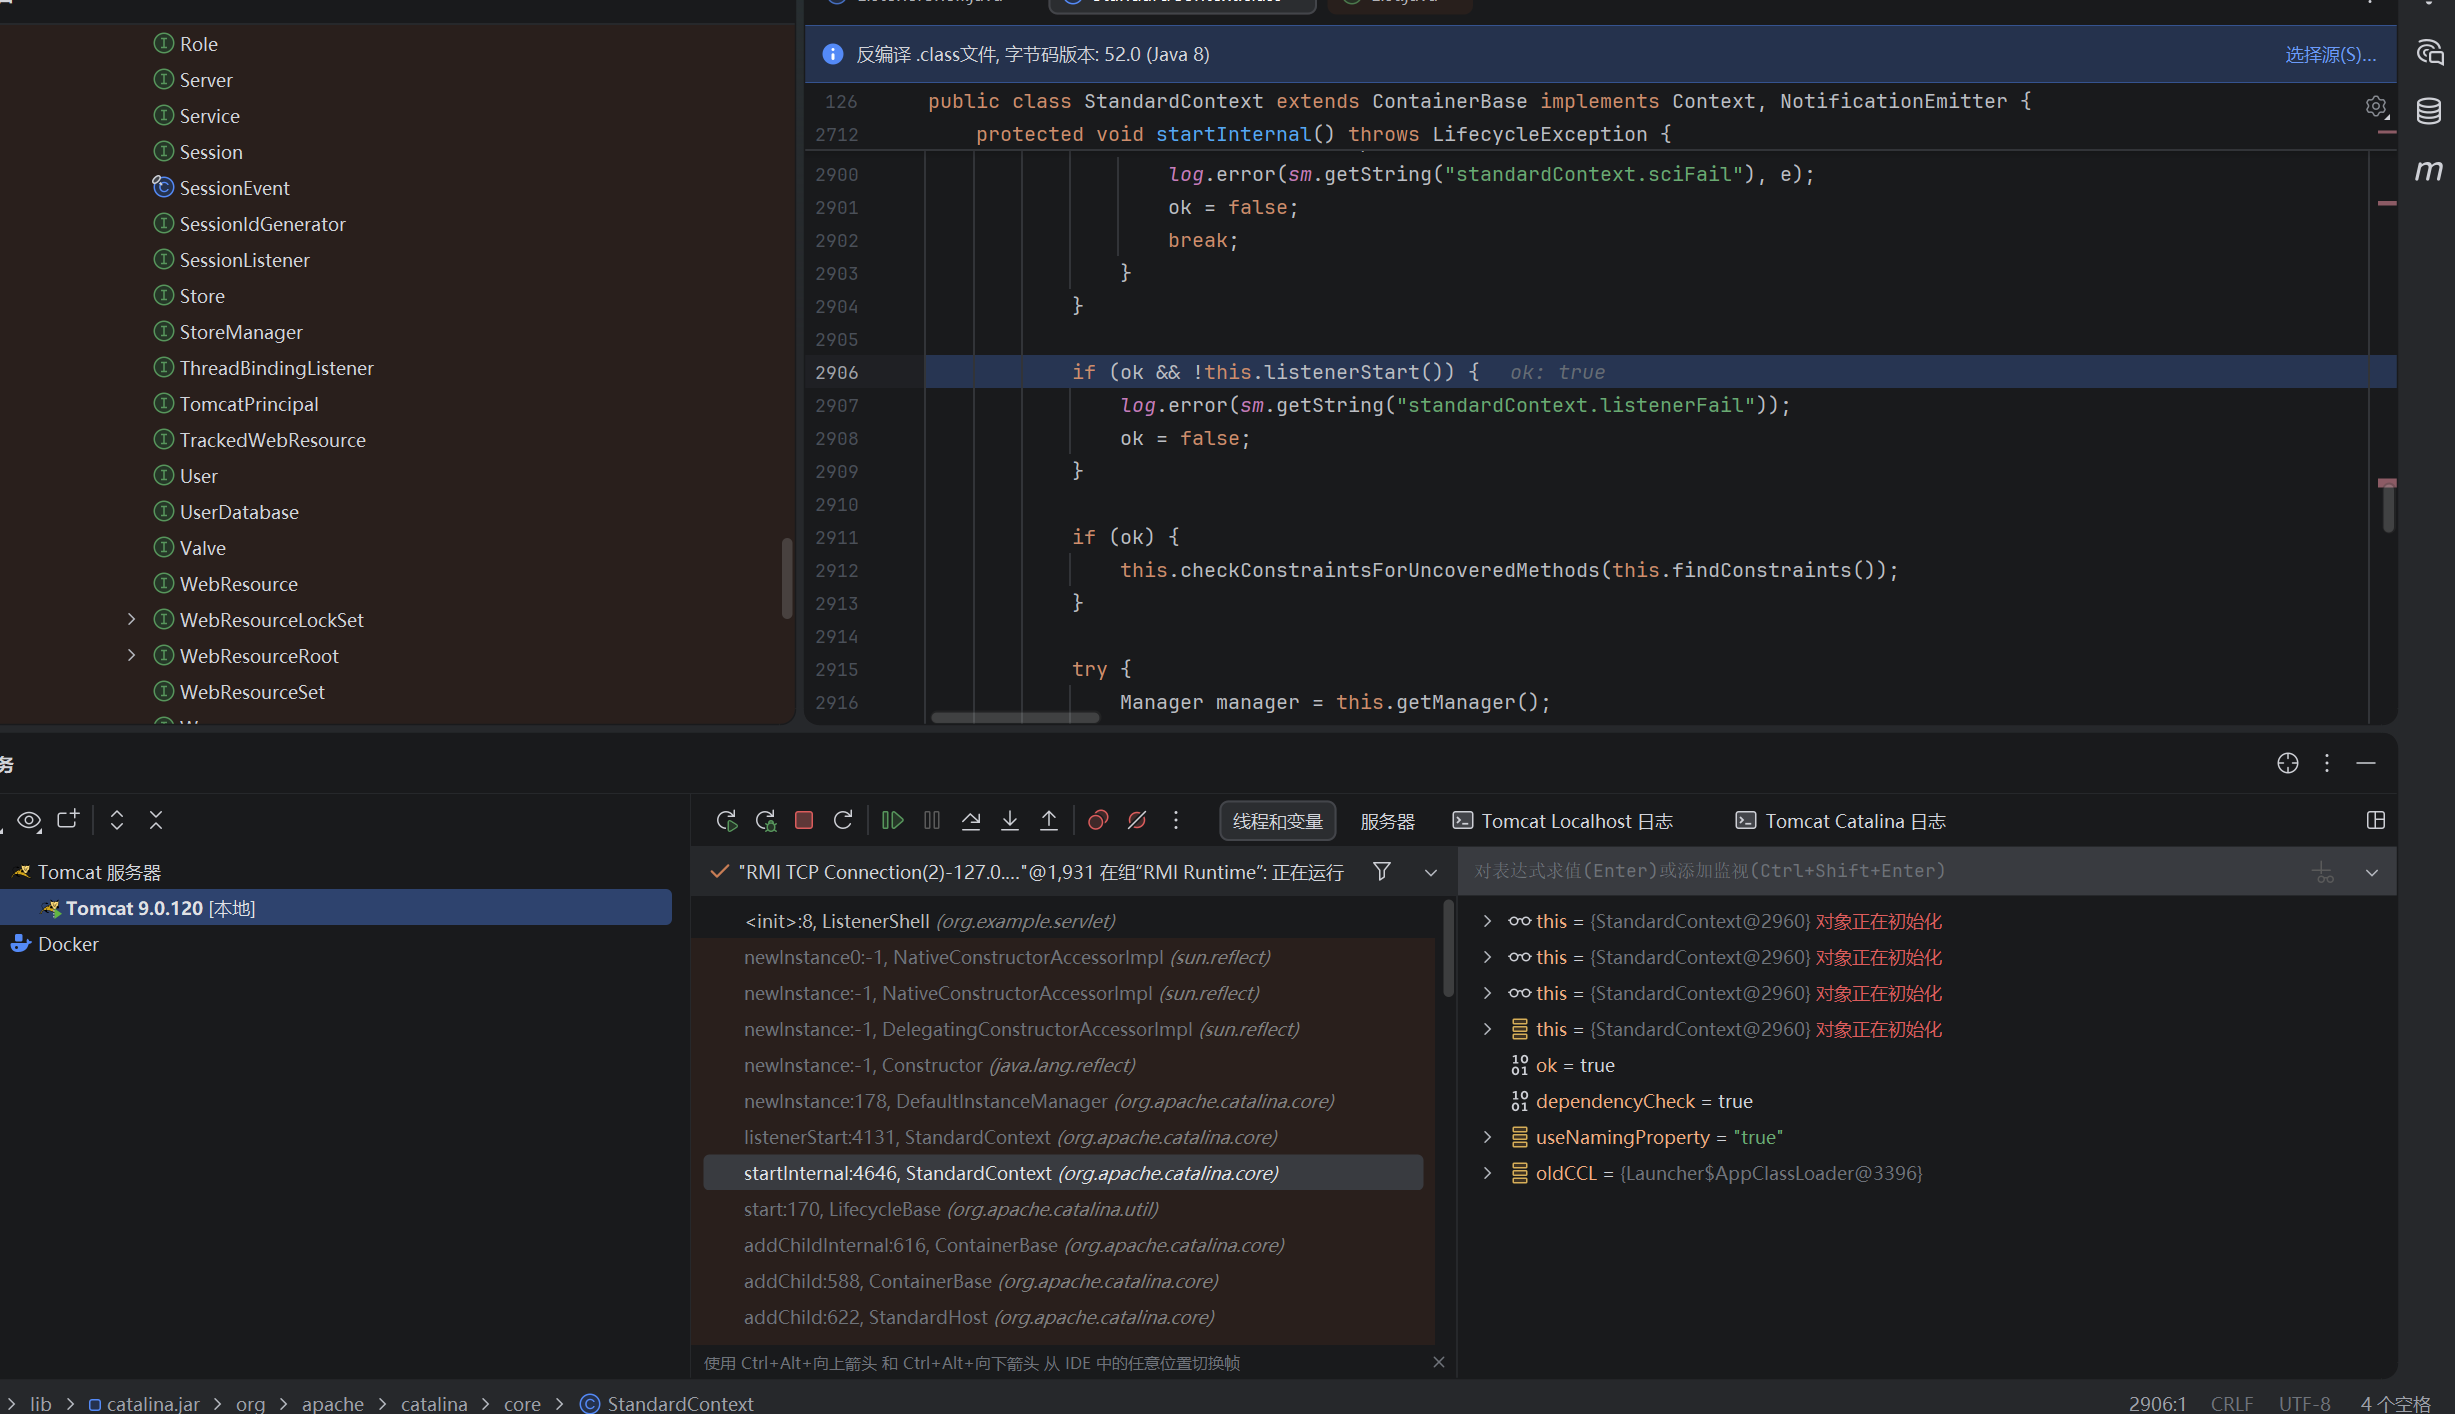Open the Database tool window icon
The image size is (2455, 1414).
click(x=2429, y=111)
